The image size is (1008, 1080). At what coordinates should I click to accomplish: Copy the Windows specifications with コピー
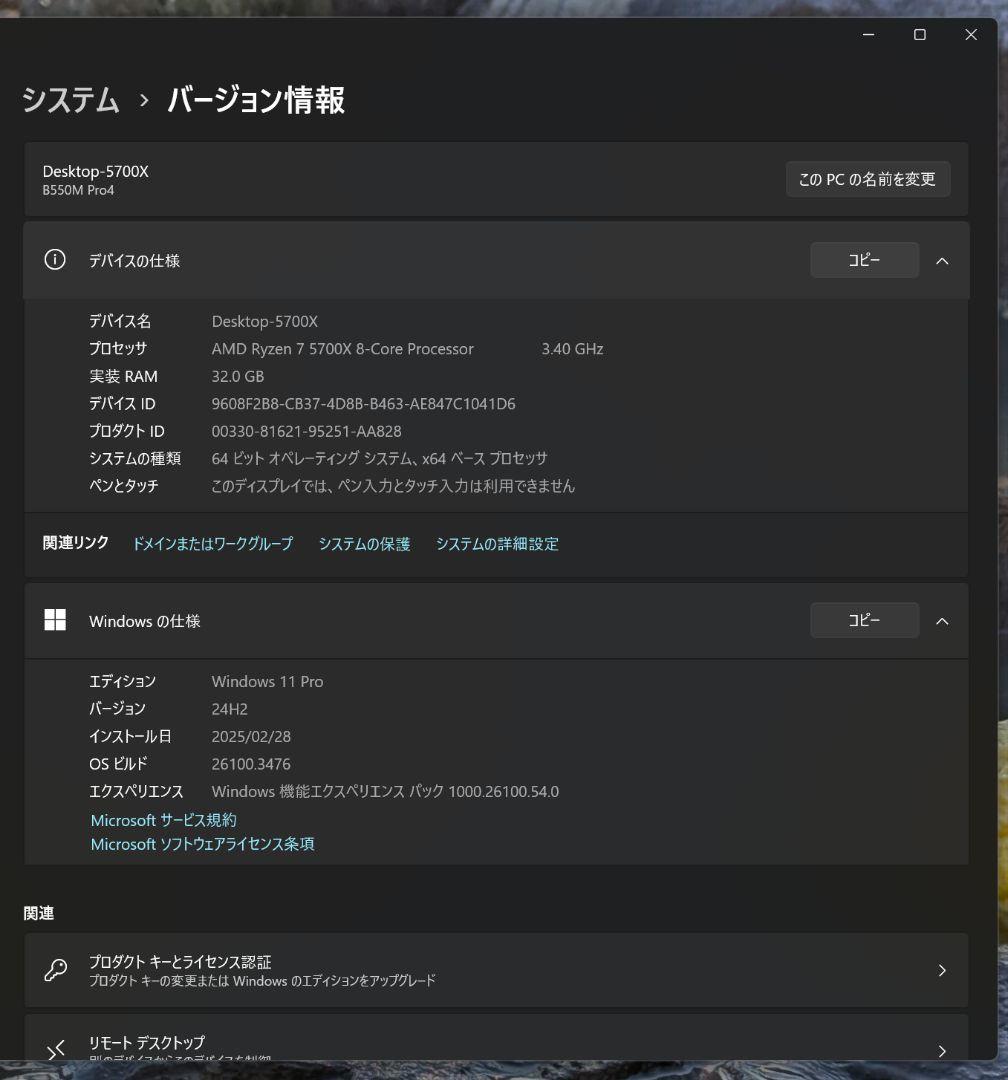[863, 620]
